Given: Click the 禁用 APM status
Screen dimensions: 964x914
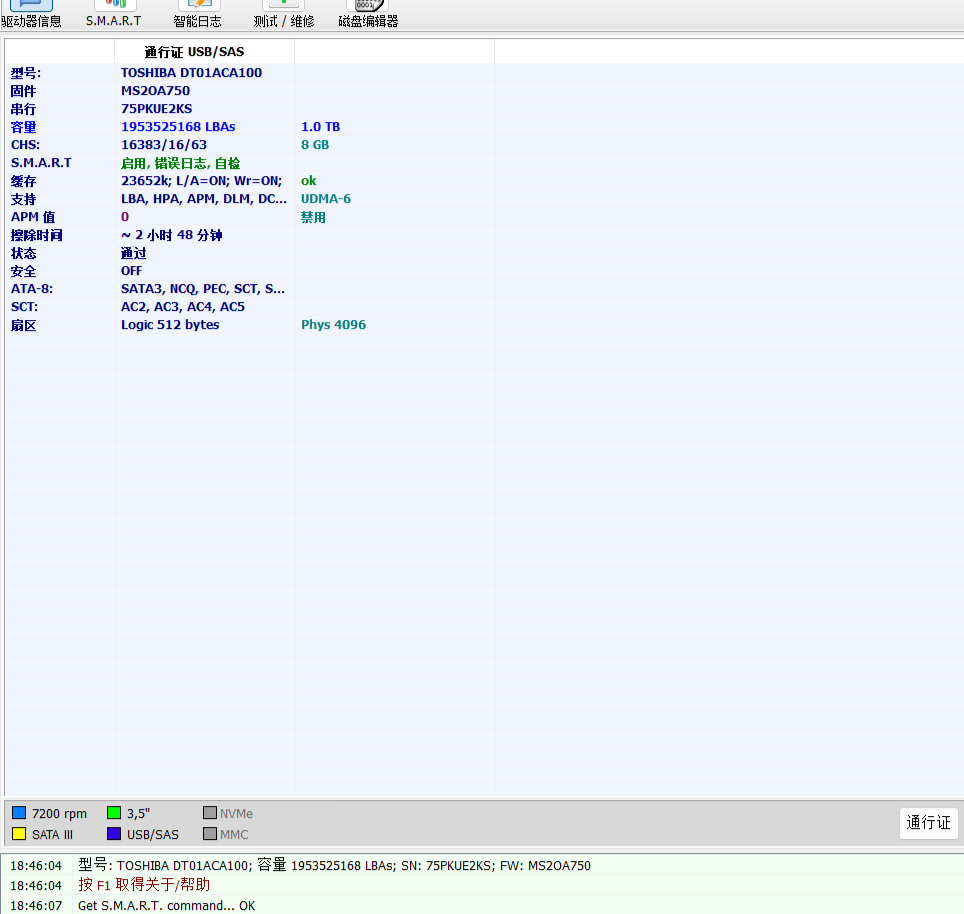Looking at the screenshot, I should [x=313, y=217].
